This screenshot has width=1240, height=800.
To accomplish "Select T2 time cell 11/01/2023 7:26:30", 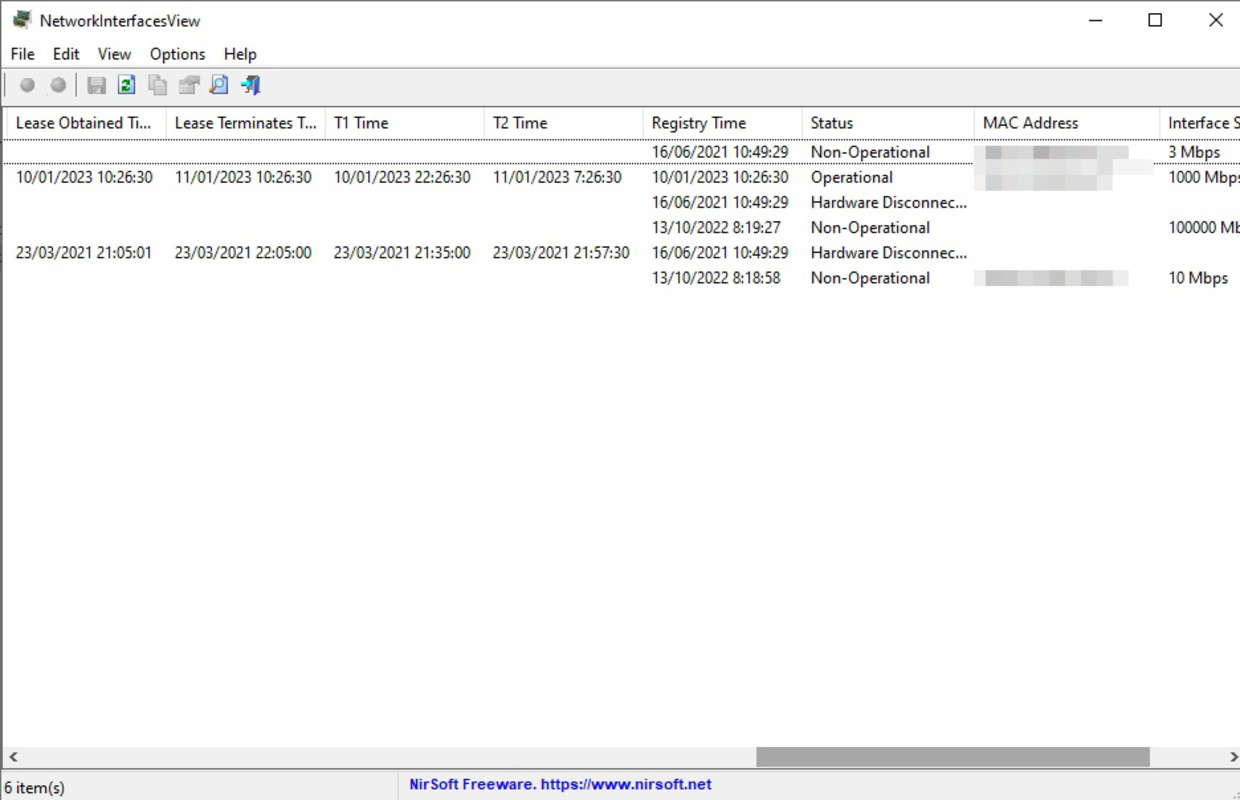I will coord(557,177).
